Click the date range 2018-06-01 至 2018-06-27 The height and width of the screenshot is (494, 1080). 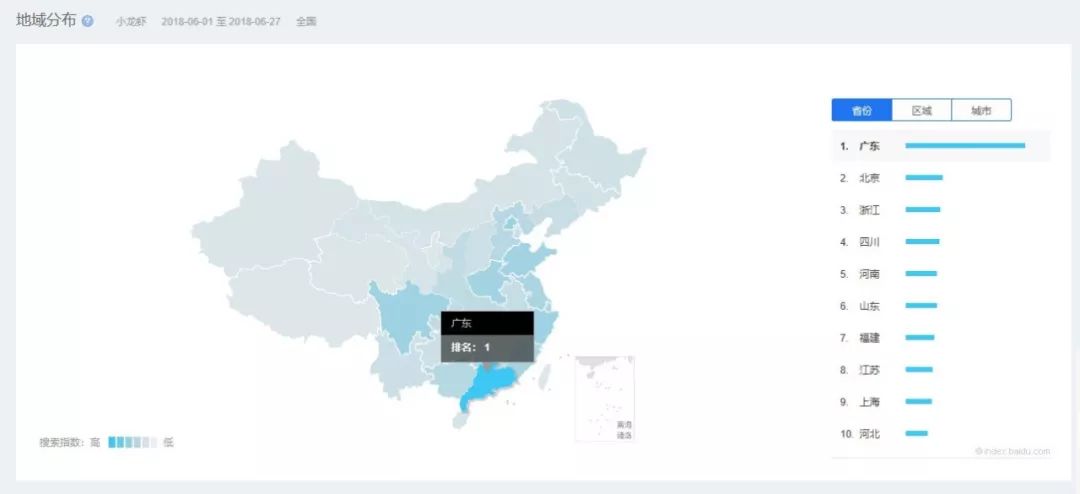(x=221, y=21)
